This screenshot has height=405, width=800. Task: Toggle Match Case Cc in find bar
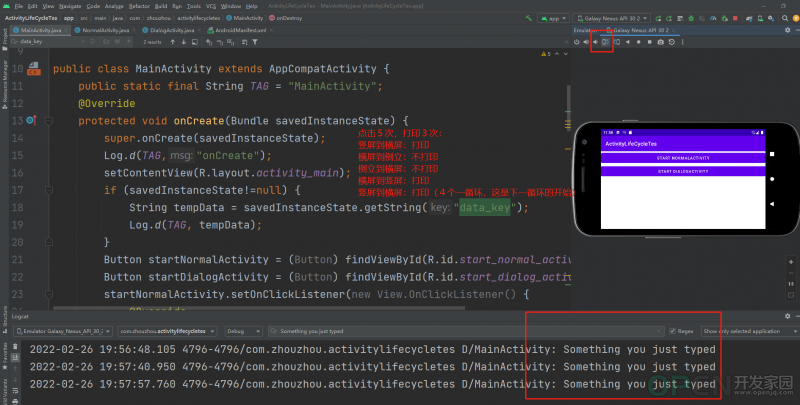[106, 42]
